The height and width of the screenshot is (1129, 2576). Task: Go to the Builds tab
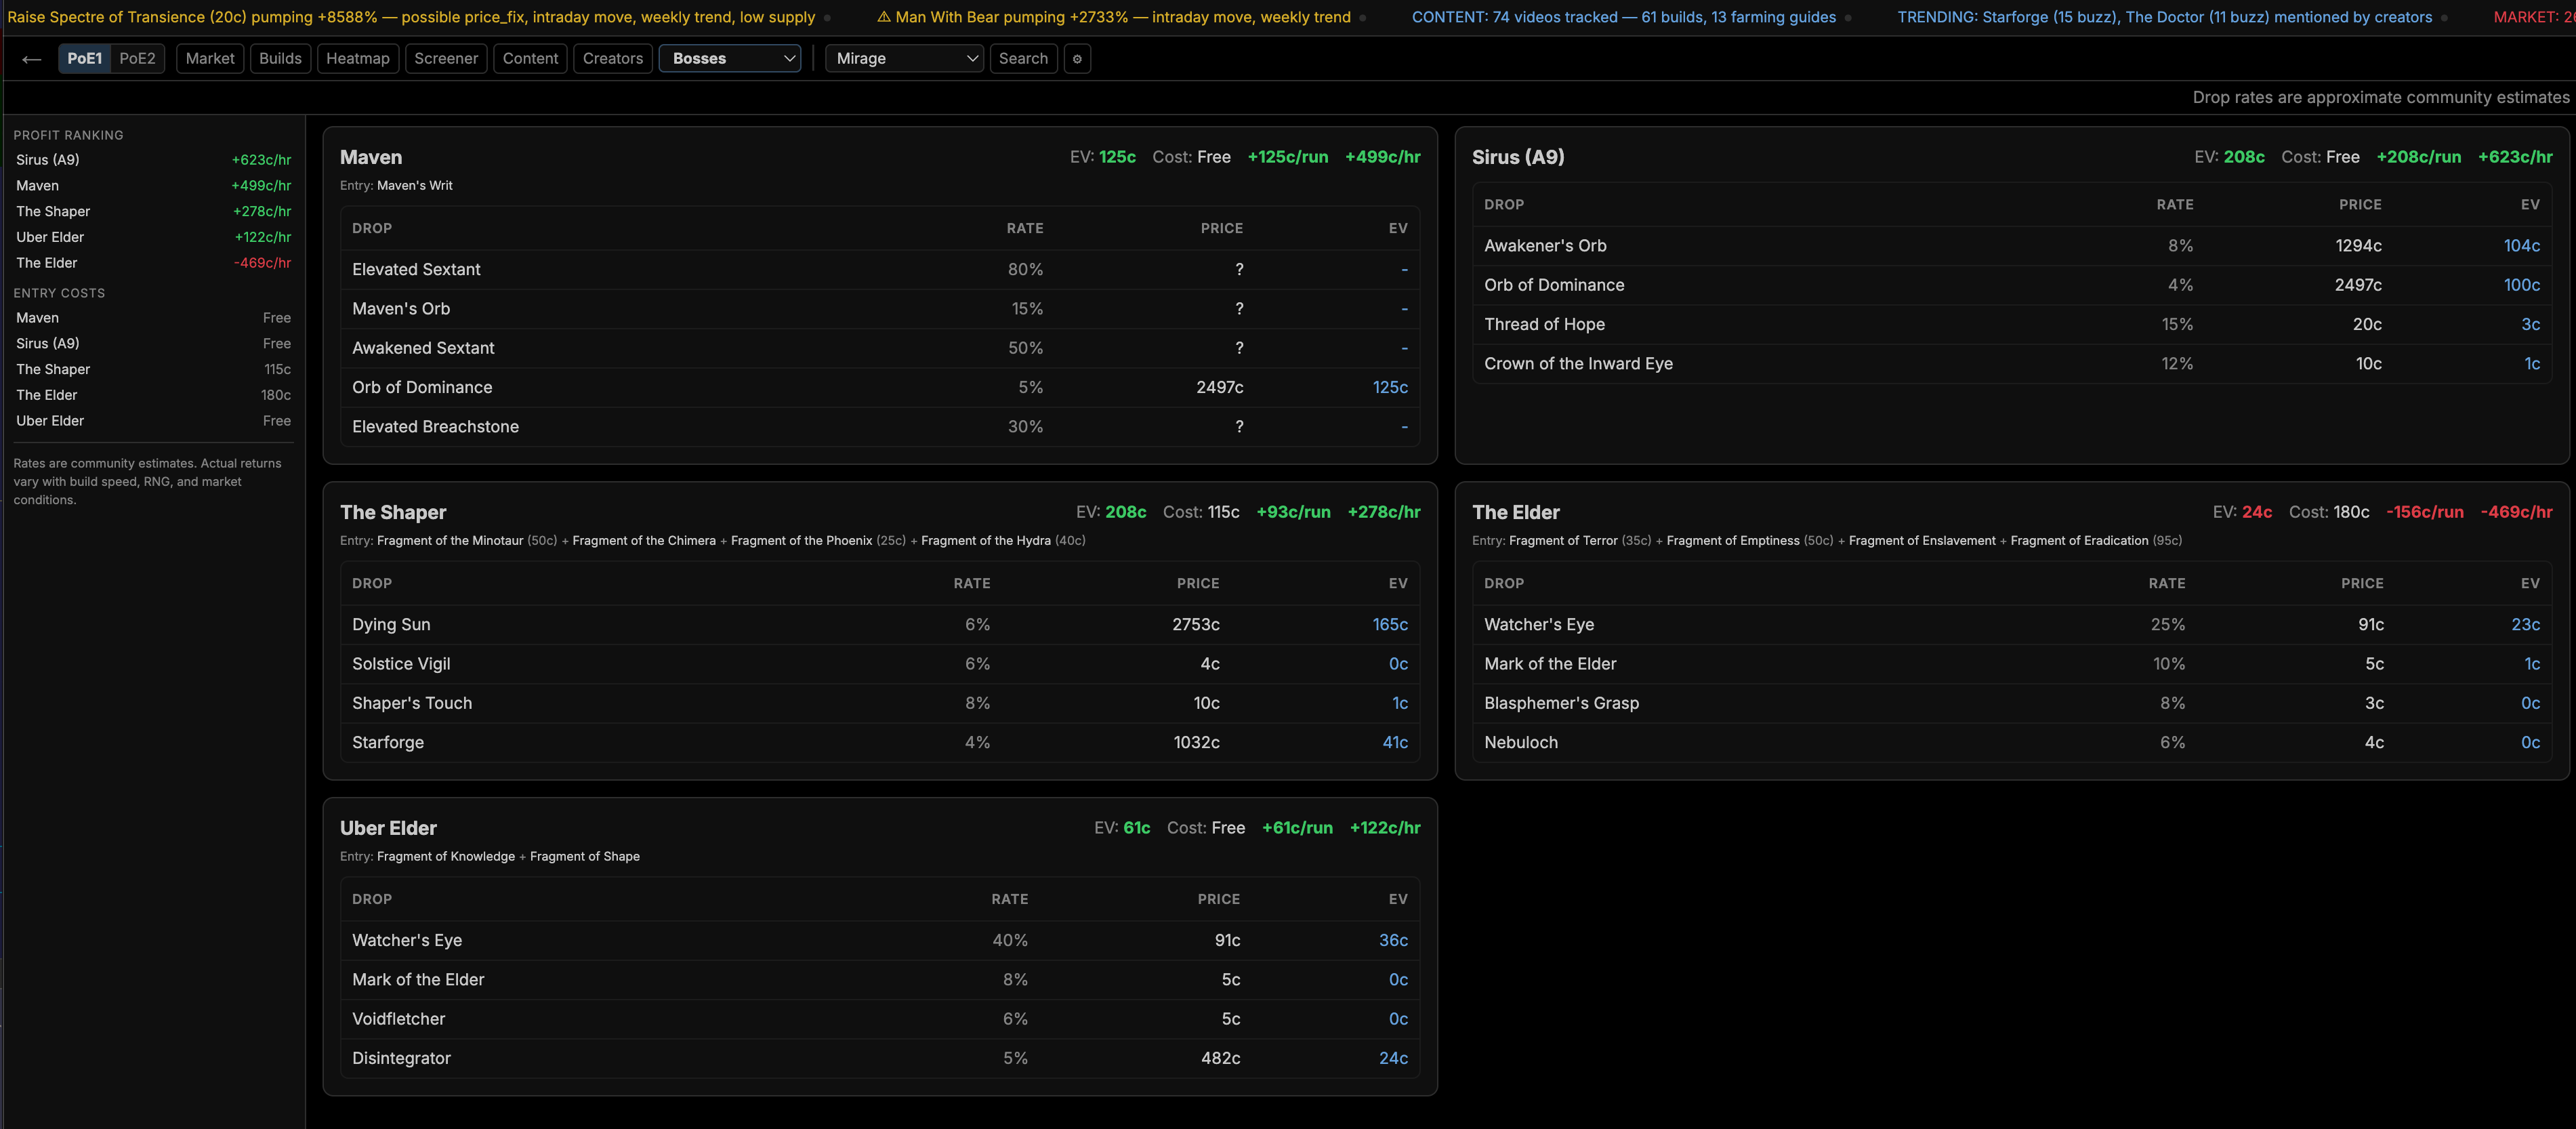pos(280,59)
